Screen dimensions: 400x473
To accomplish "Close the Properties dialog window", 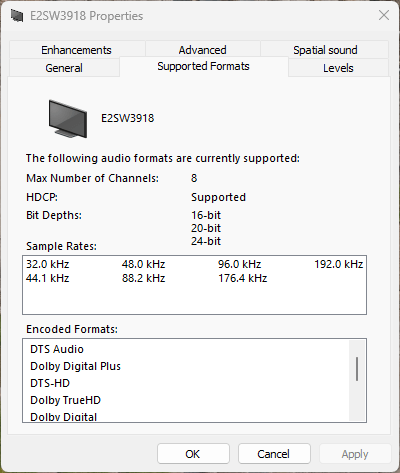I will [384, 15].
